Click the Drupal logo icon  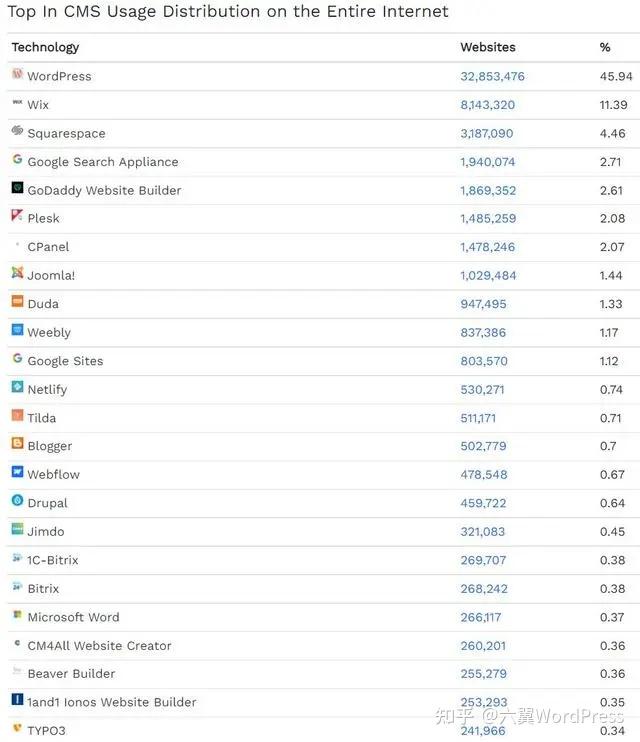(x=17, y=501)
